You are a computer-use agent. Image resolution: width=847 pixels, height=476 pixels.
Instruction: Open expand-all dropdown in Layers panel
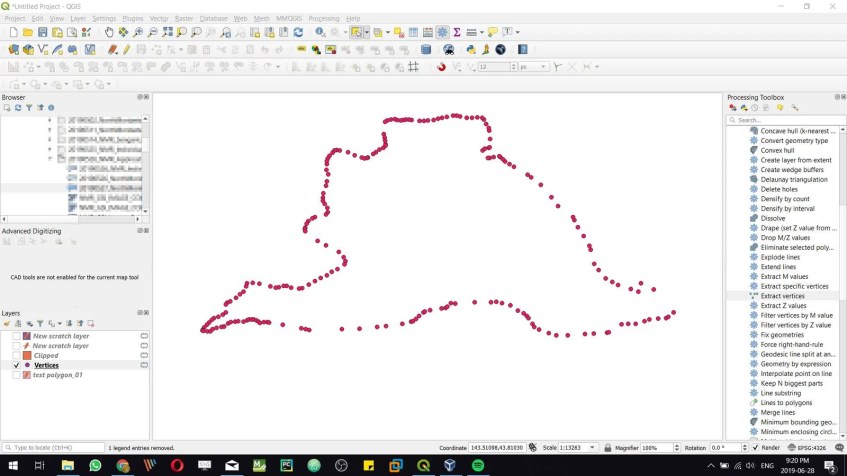59,324
